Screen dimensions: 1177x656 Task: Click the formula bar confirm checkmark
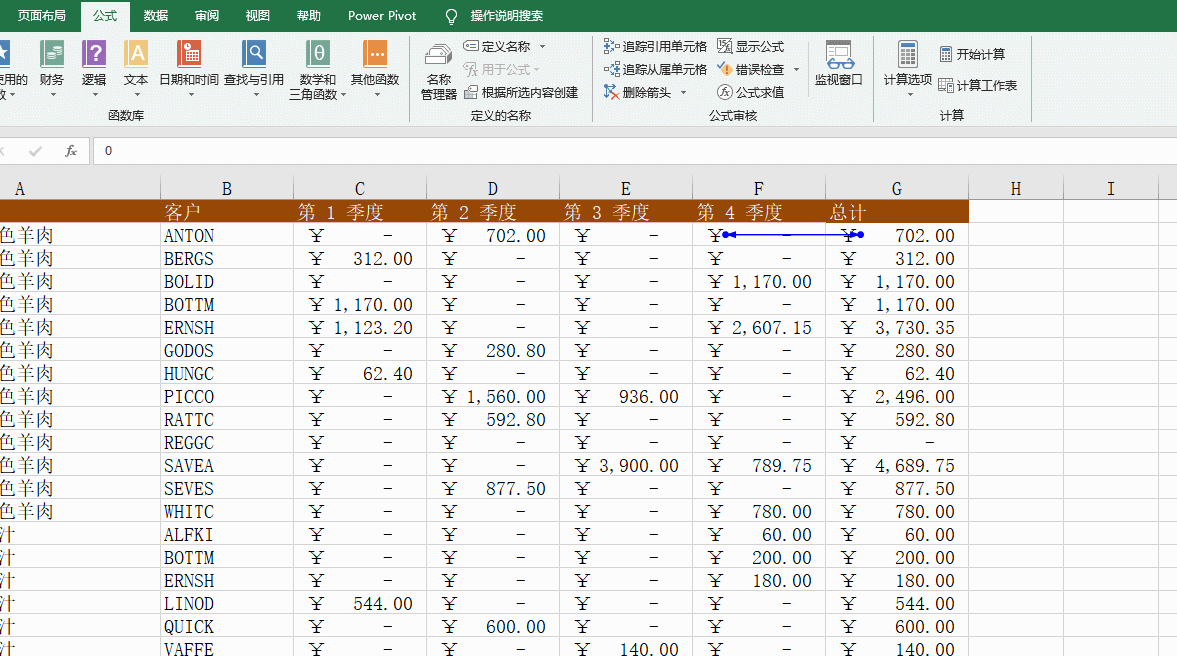(x=35, y=151)
